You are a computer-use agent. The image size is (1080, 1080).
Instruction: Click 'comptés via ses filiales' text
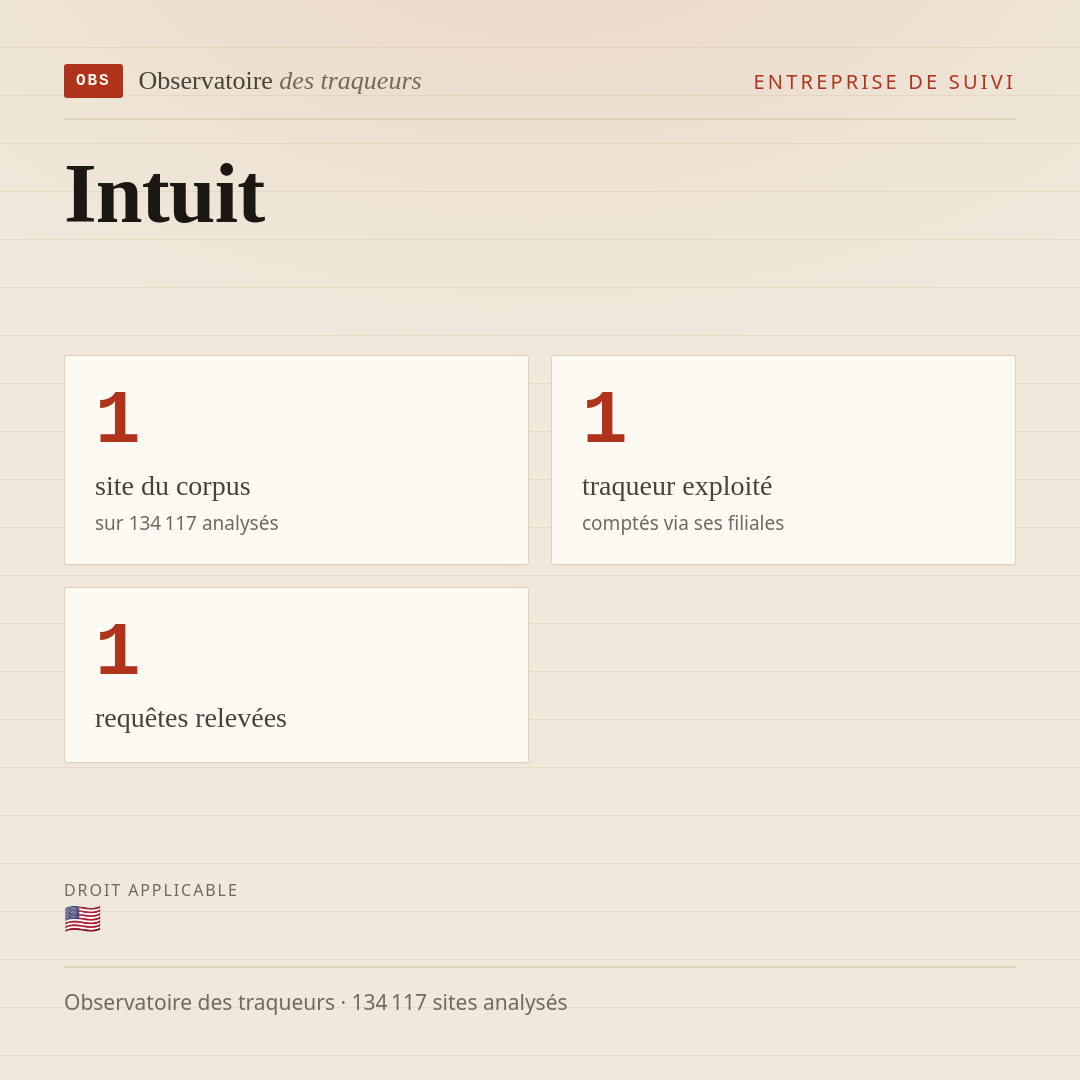tap(683, 523)
